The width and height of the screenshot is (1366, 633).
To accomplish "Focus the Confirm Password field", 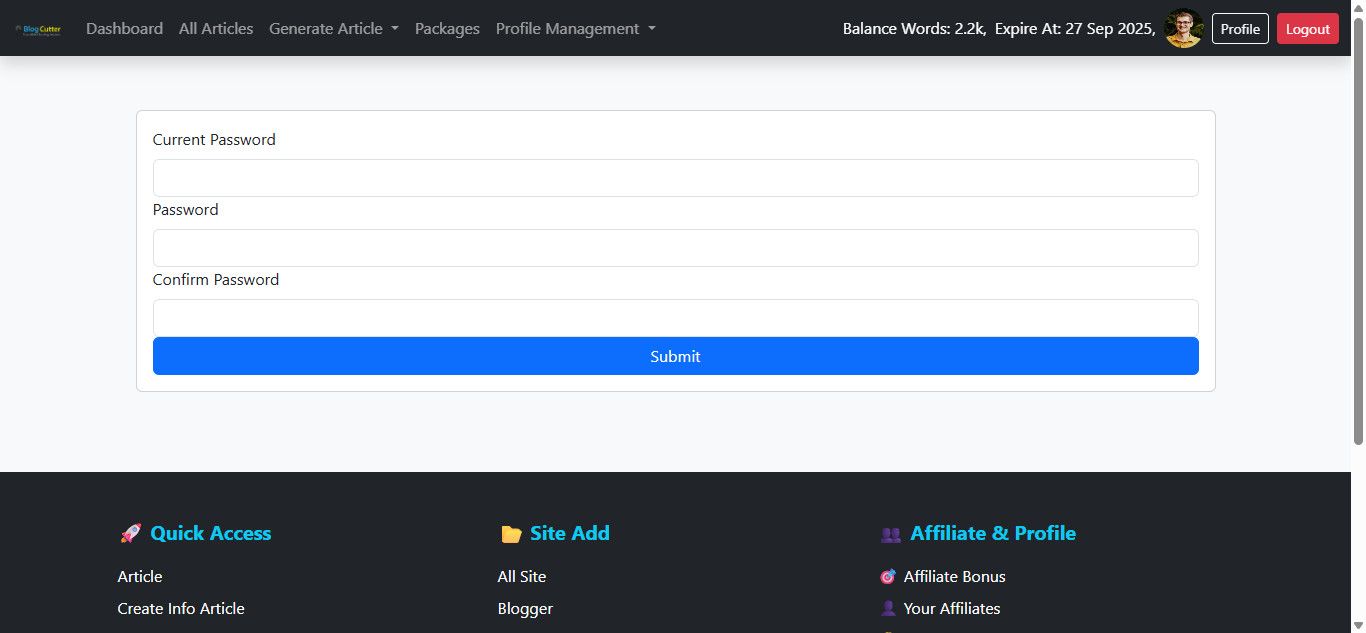I will pos(675,318).
